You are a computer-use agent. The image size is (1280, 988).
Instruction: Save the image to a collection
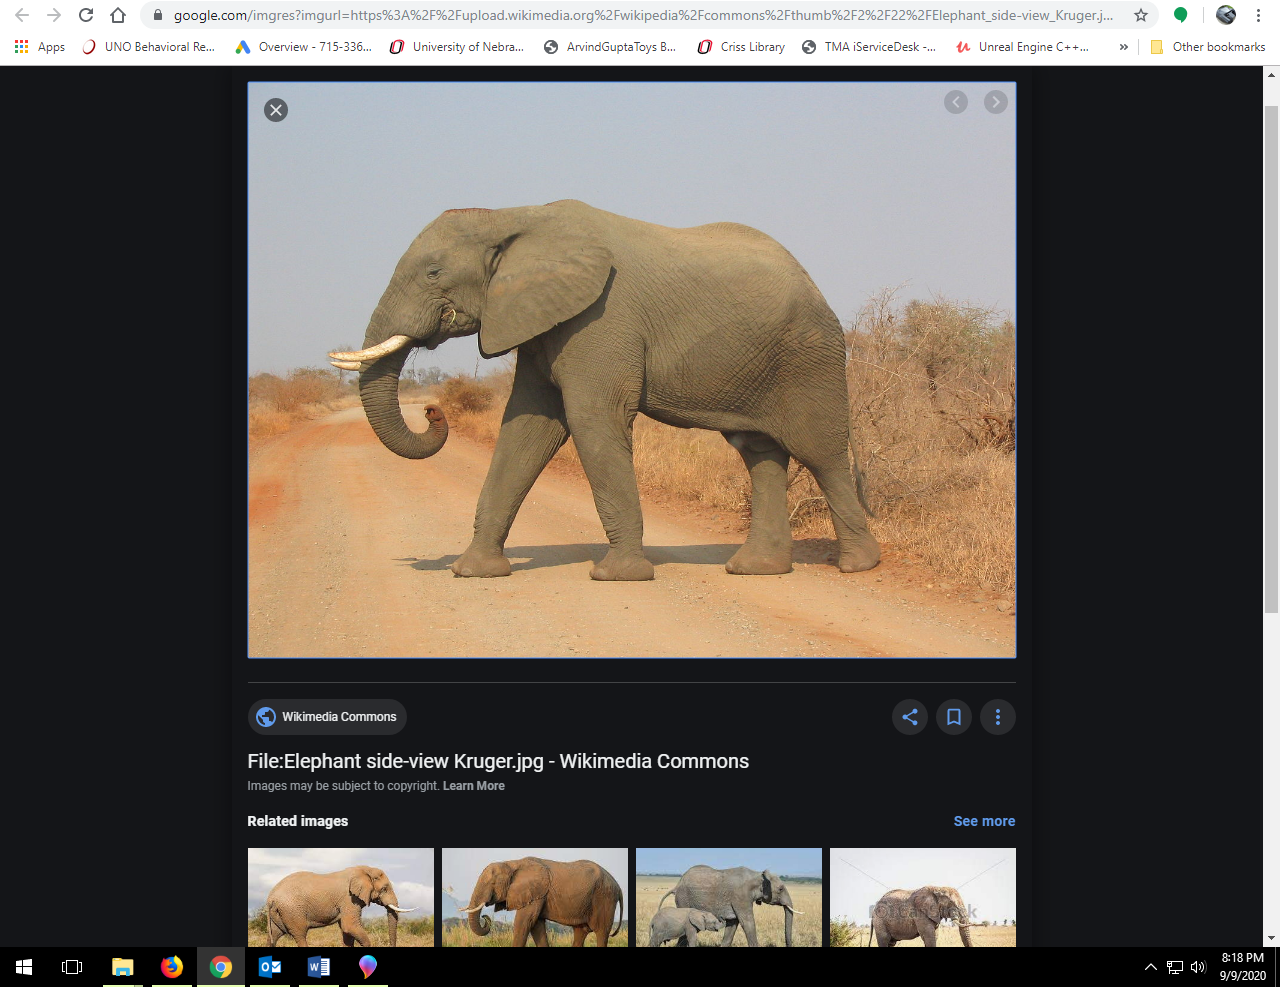tap(953, 717)
